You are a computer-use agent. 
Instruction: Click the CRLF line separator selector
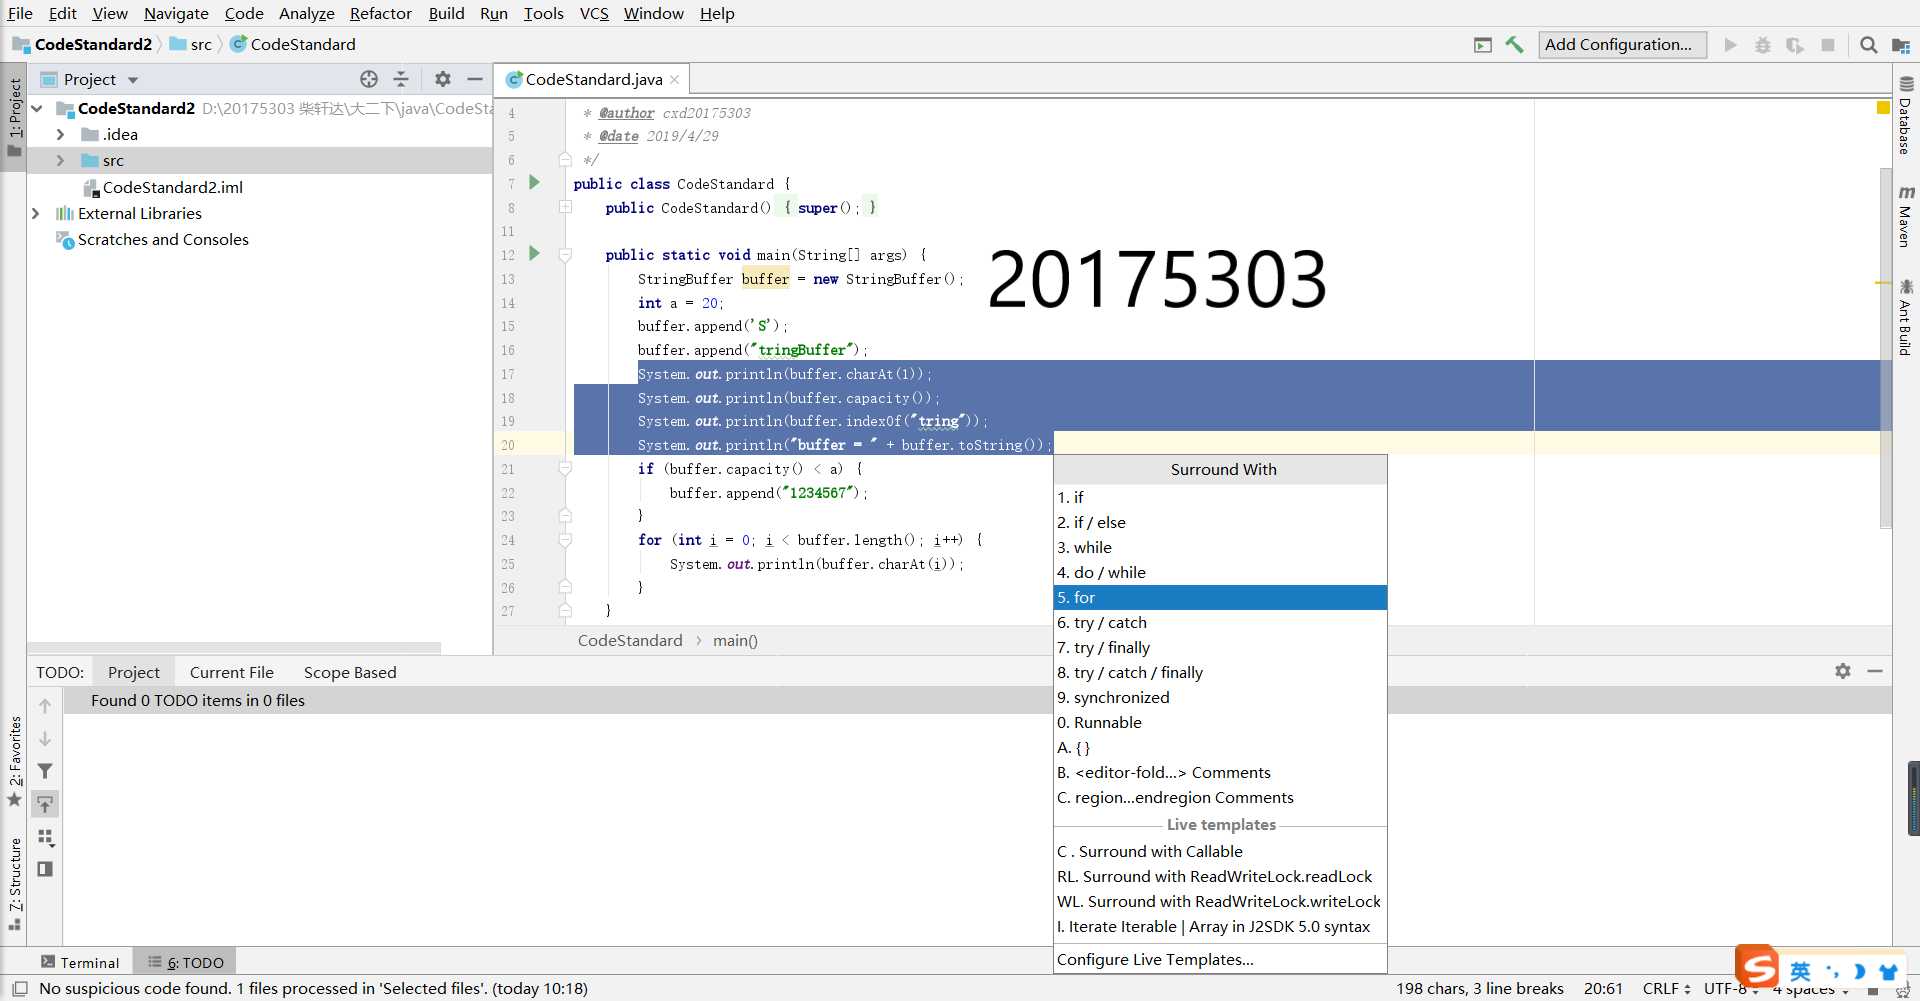[1666, 988]
